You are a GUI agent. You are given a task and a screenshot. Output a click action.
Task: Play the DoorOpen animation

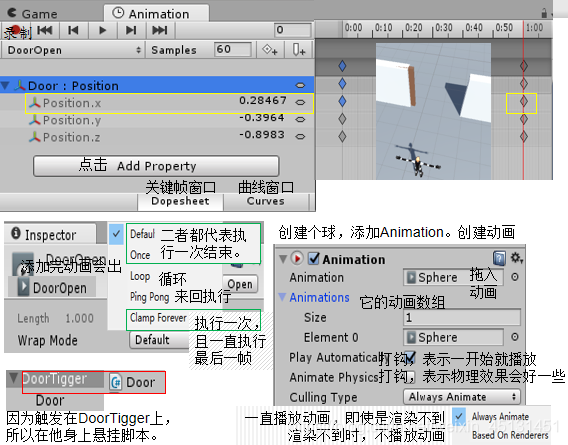click(x=103, y=30)
